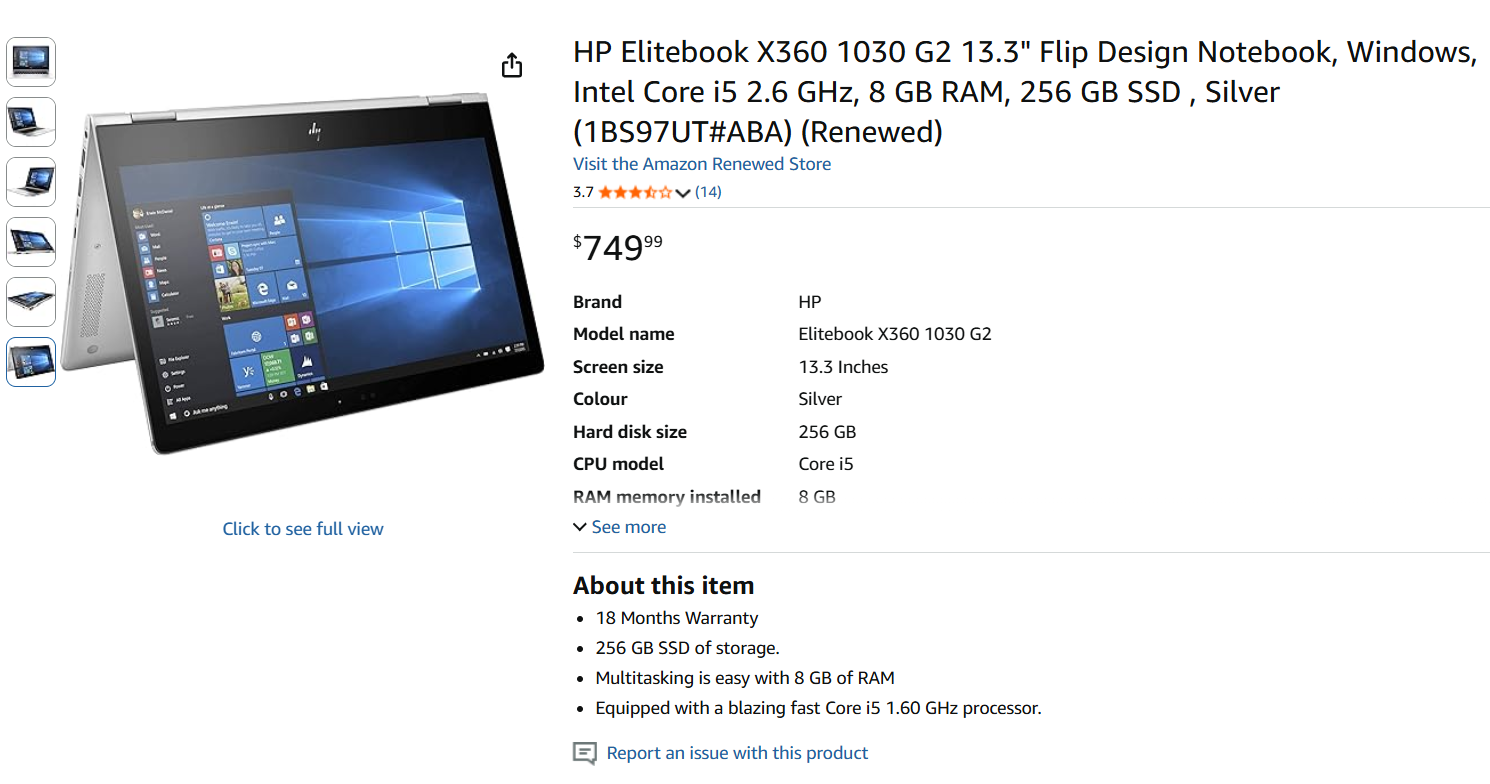Click the Click to see full view link
Image resolution: width=1490 pixels, height=784 pixels.
(x=303, y=528)
